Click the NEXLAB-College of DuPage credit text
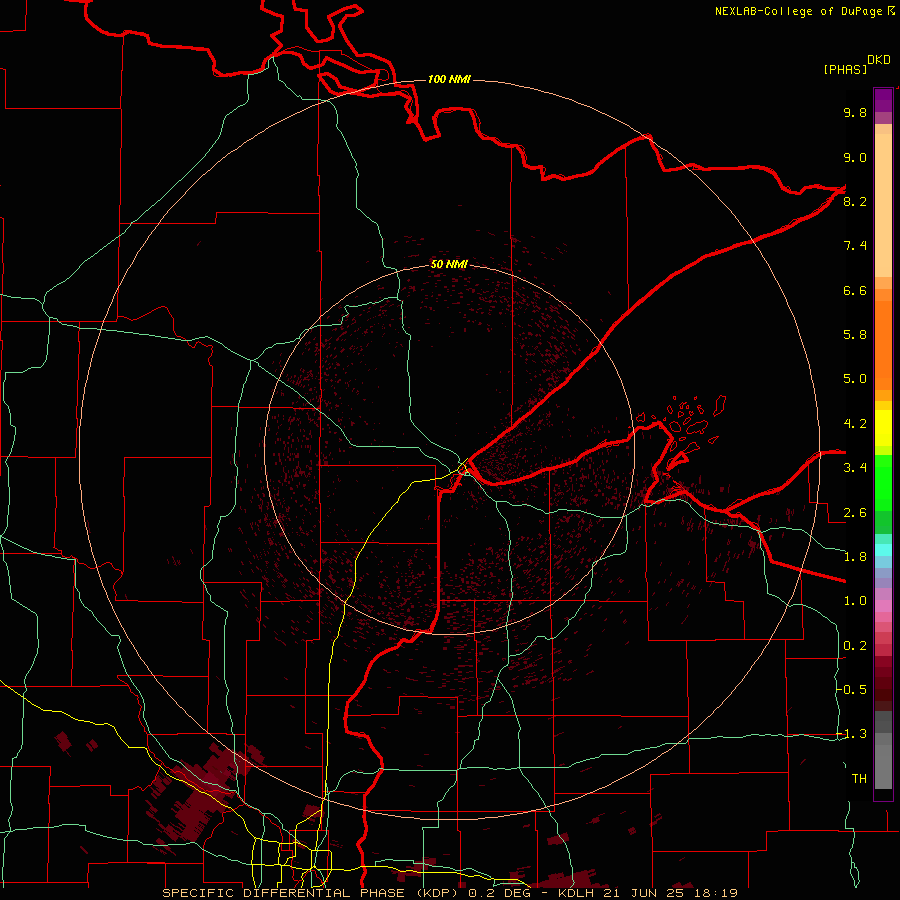This screenshot has width=900, height=900. coord(799,11)
